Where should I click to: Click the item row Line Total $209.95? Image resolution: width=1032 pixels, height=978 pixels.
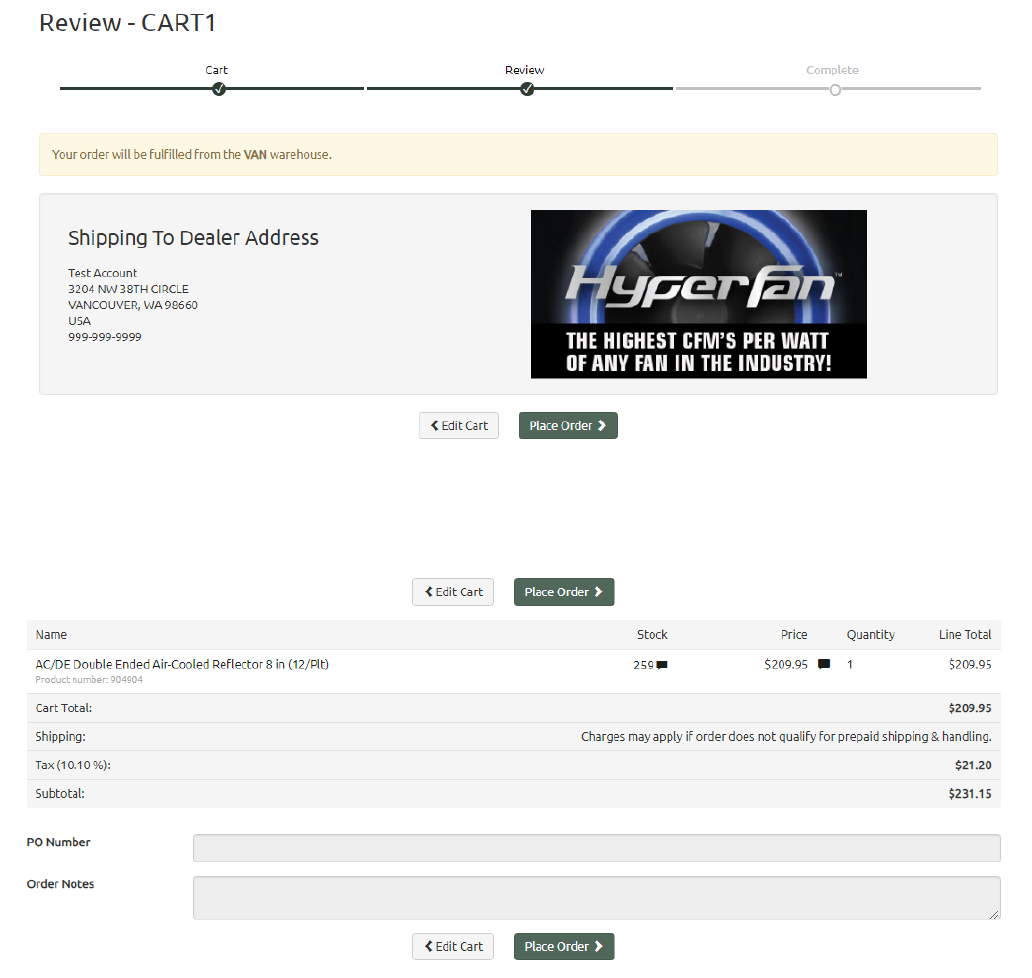pos(969,665)
